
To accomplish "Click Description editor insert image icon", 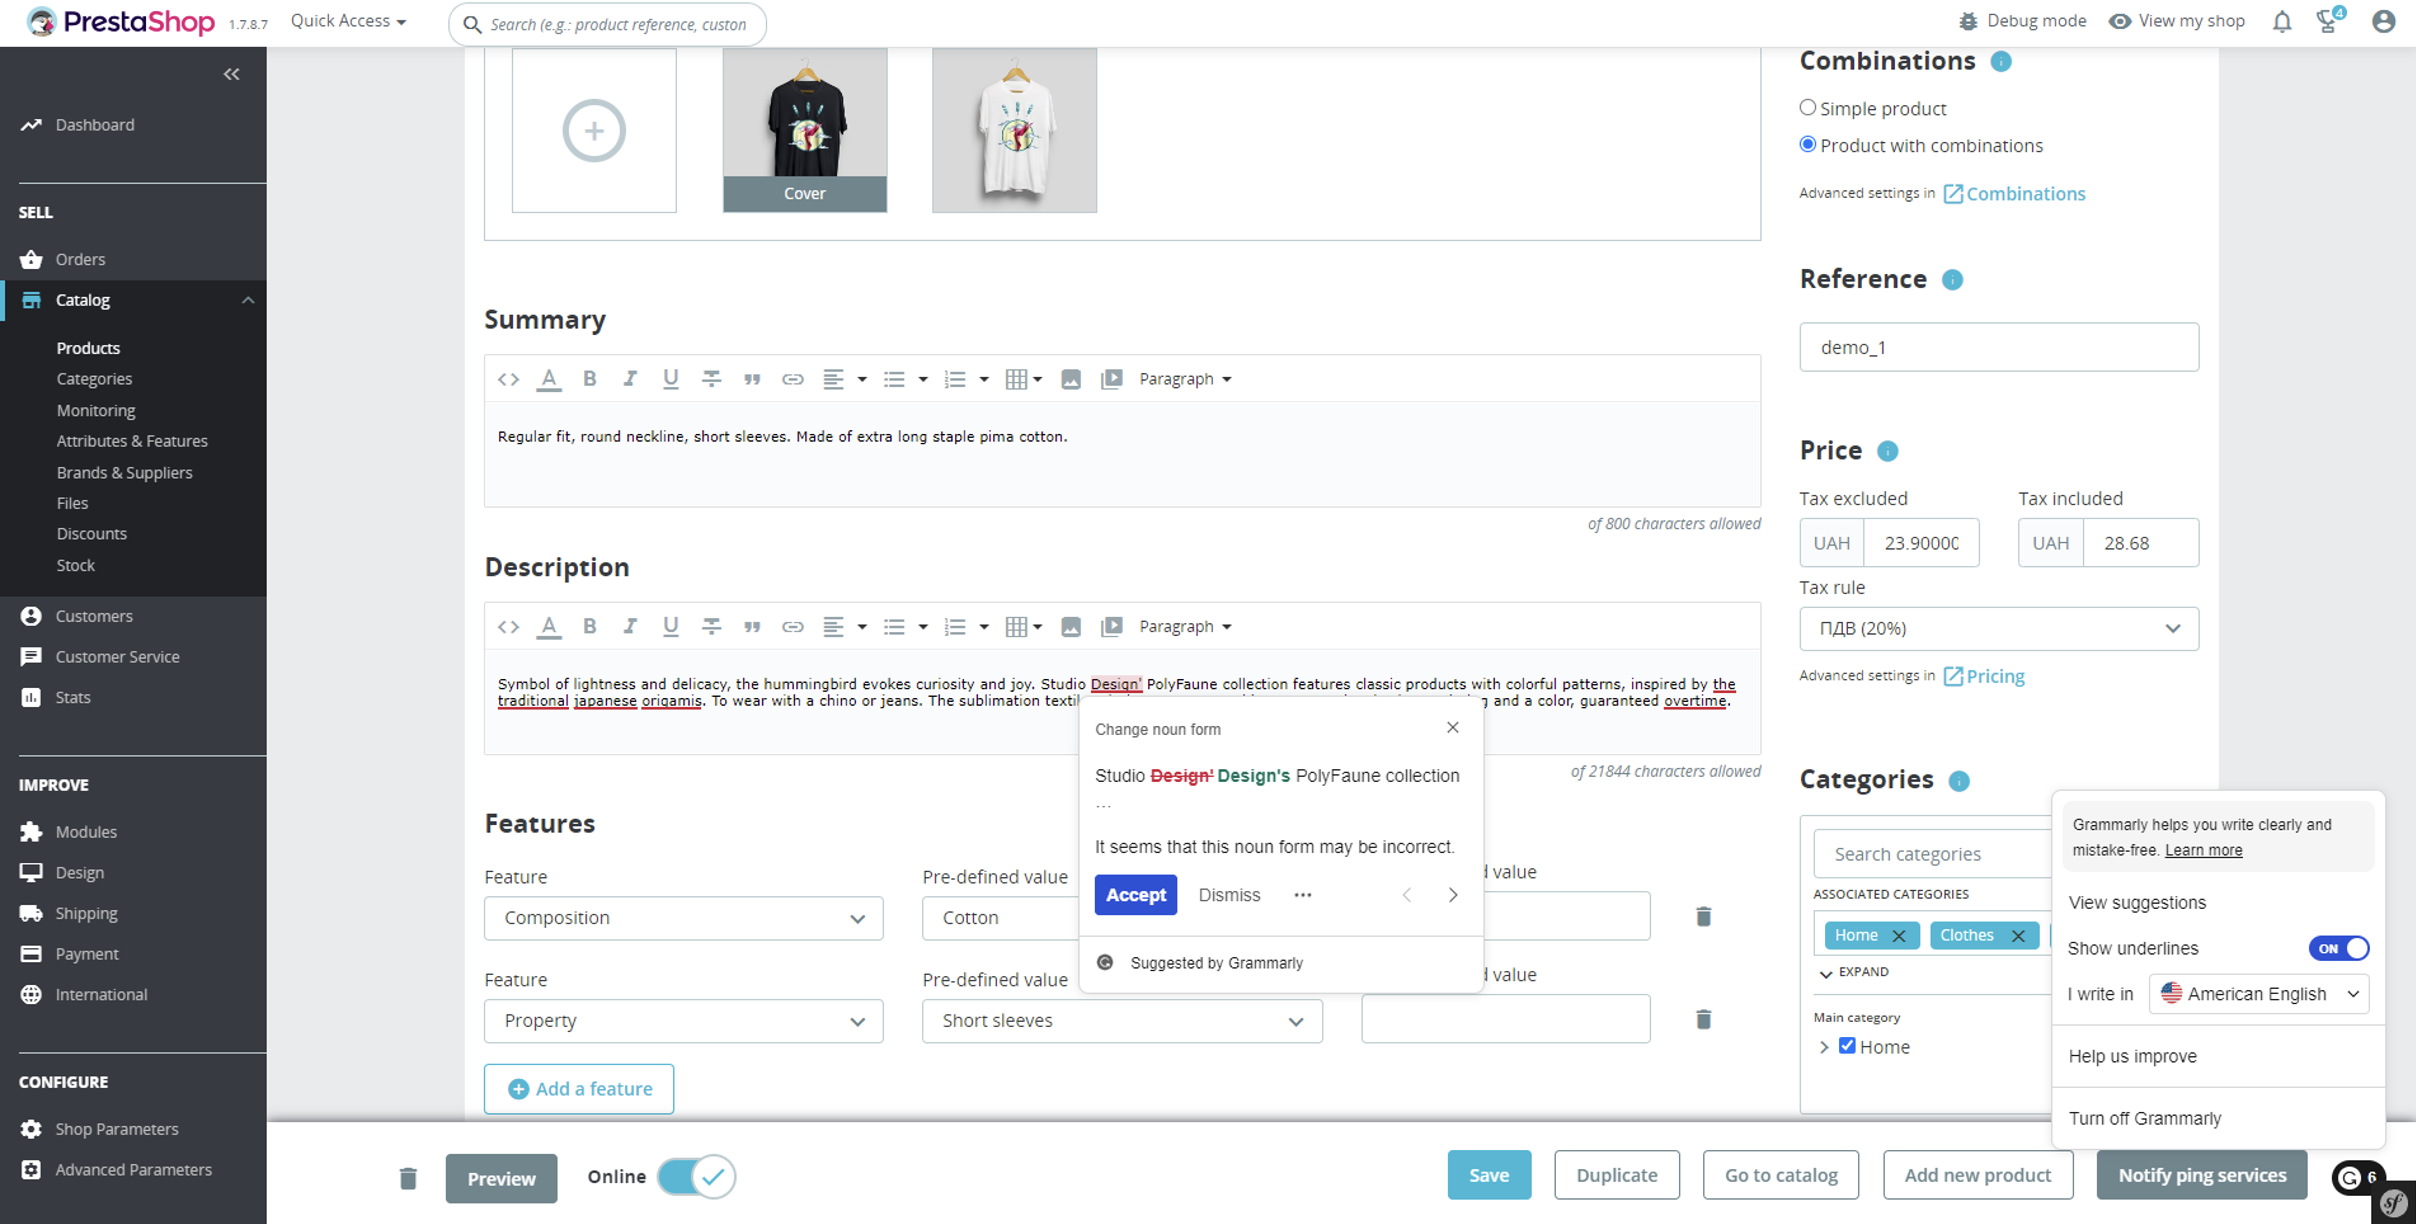I will 1070,627.
